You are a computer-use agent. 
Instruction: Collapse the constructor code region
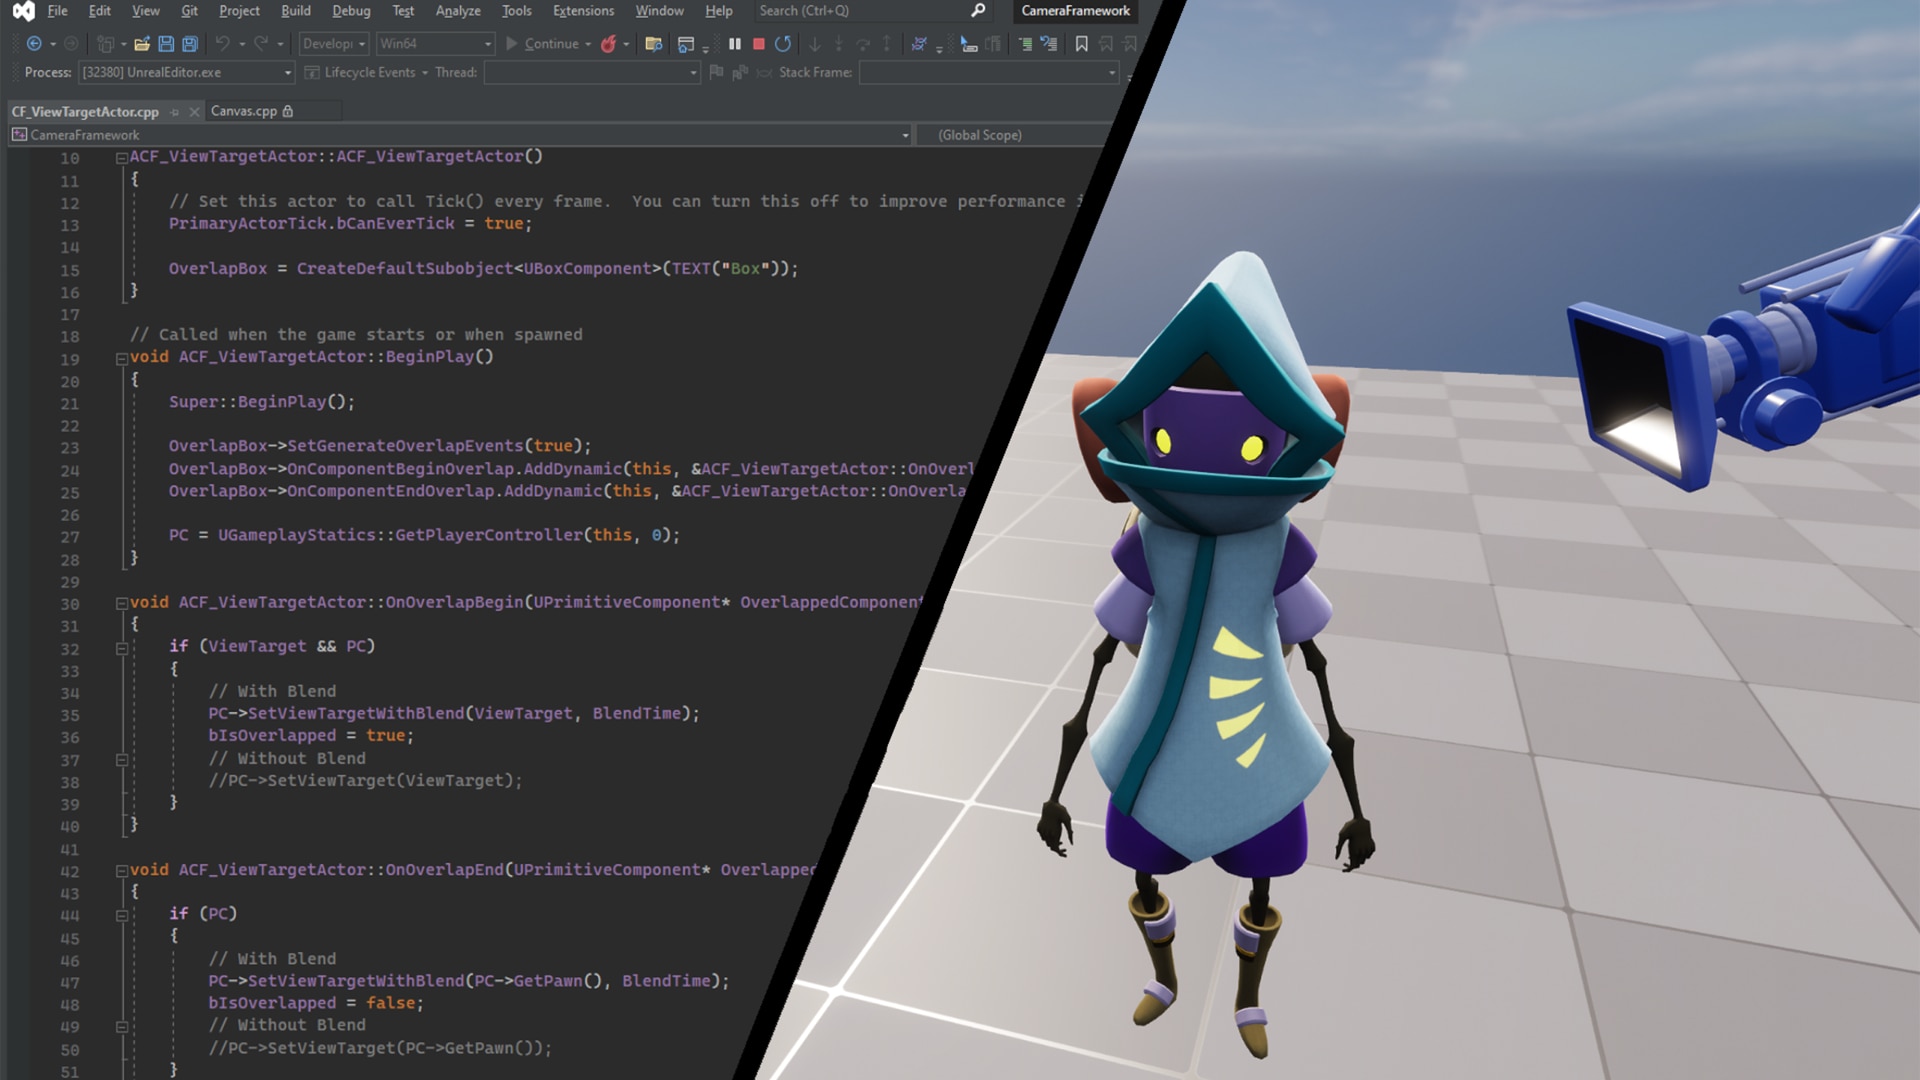[x=121, y=157]
